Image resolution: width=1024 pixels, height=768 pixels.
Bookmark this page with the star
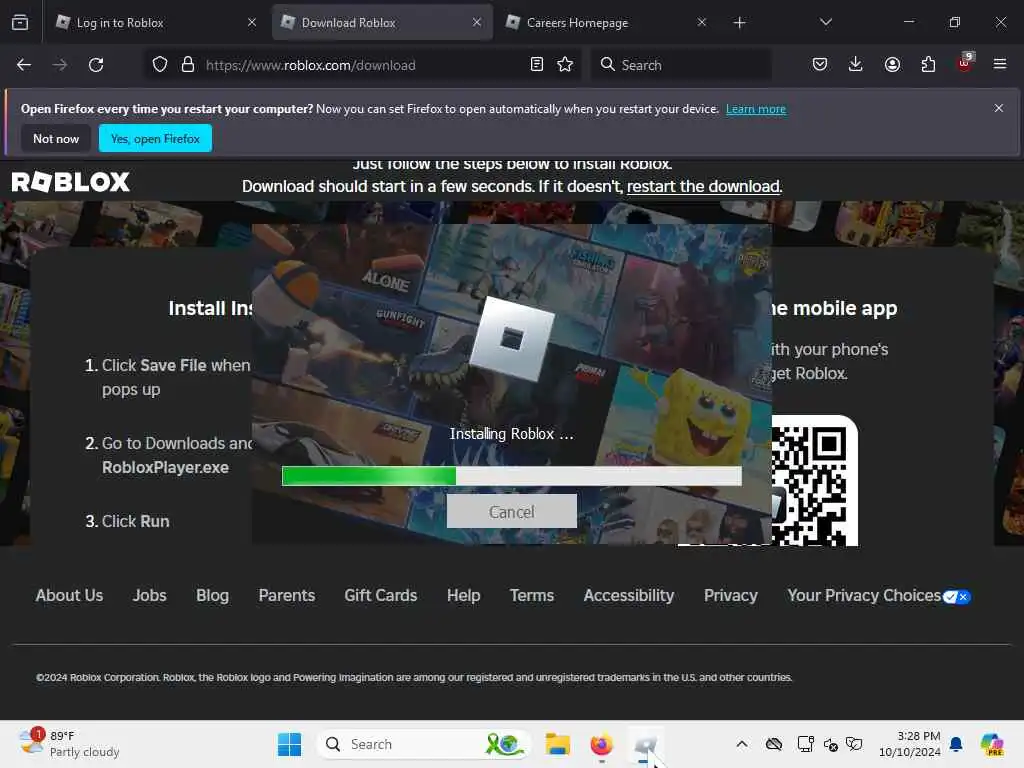coord(565,65)
